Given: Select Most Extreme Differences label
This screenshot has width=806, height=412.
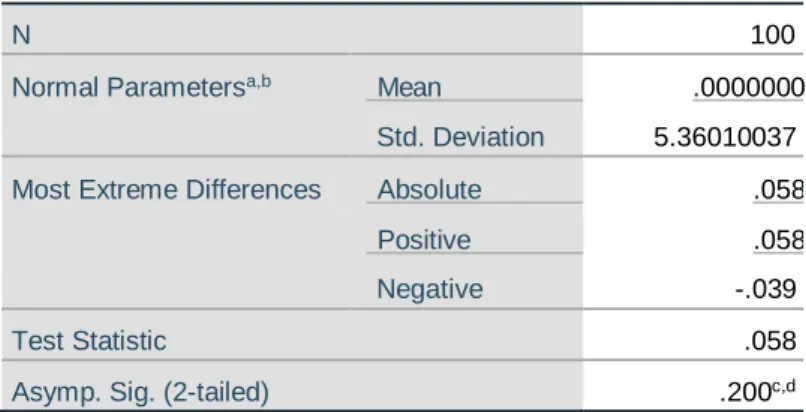Looking at the screenshot, I should click(166, 189).
